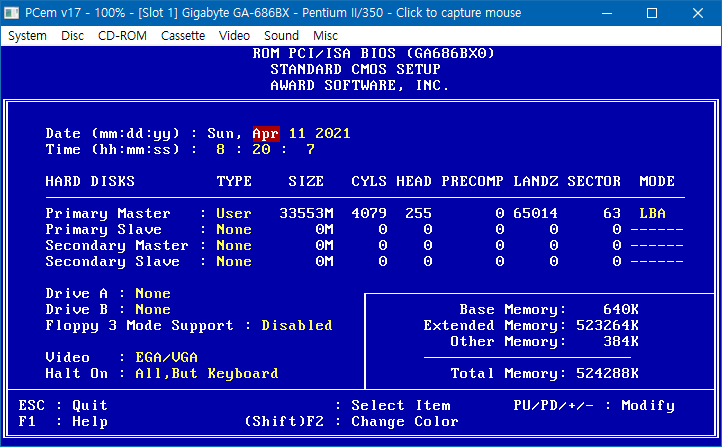Click Primary Master size 33553M

pyautogui.click(x=306, y=213)
